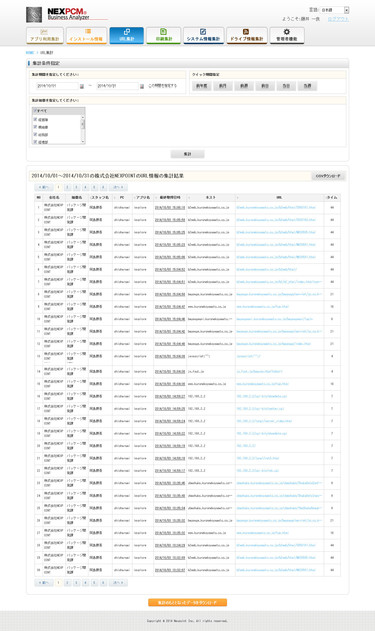Open the インストール情報 tab icon
The image size is (375, 631).
pos(87,32)
